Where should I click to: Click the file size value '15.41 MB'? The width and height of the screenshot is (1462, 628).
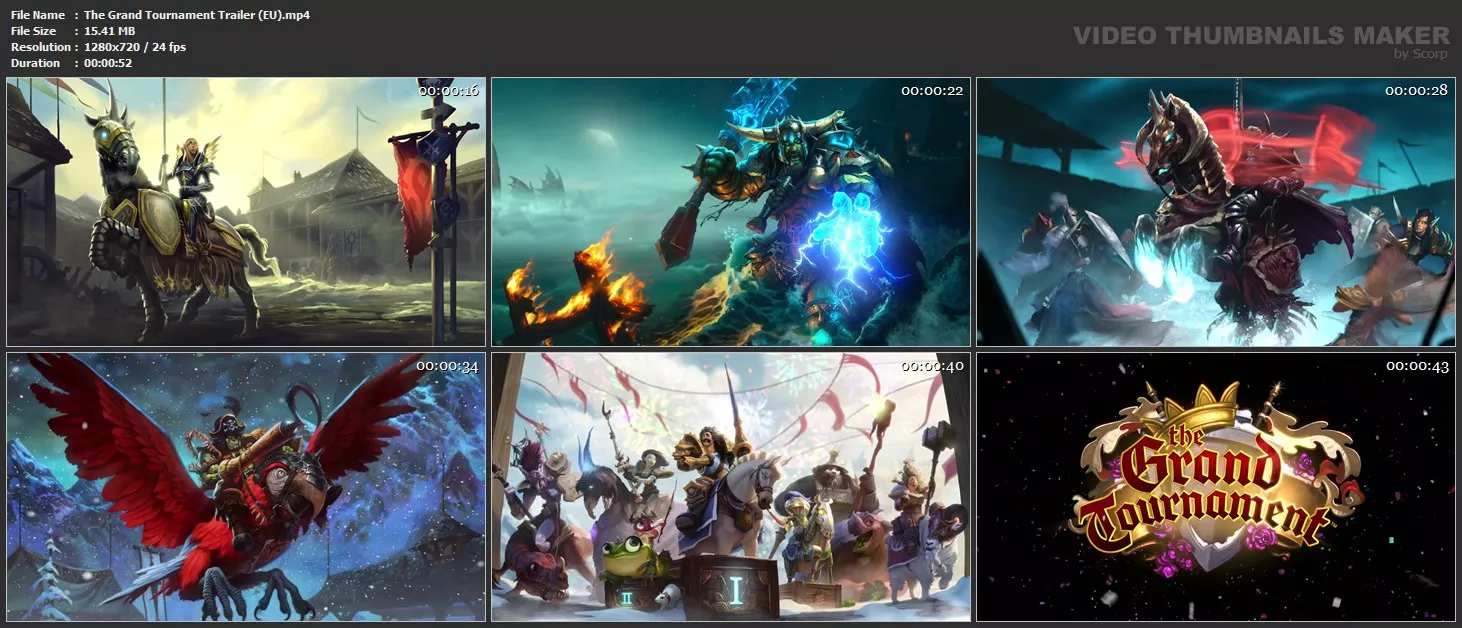[109, 31]
